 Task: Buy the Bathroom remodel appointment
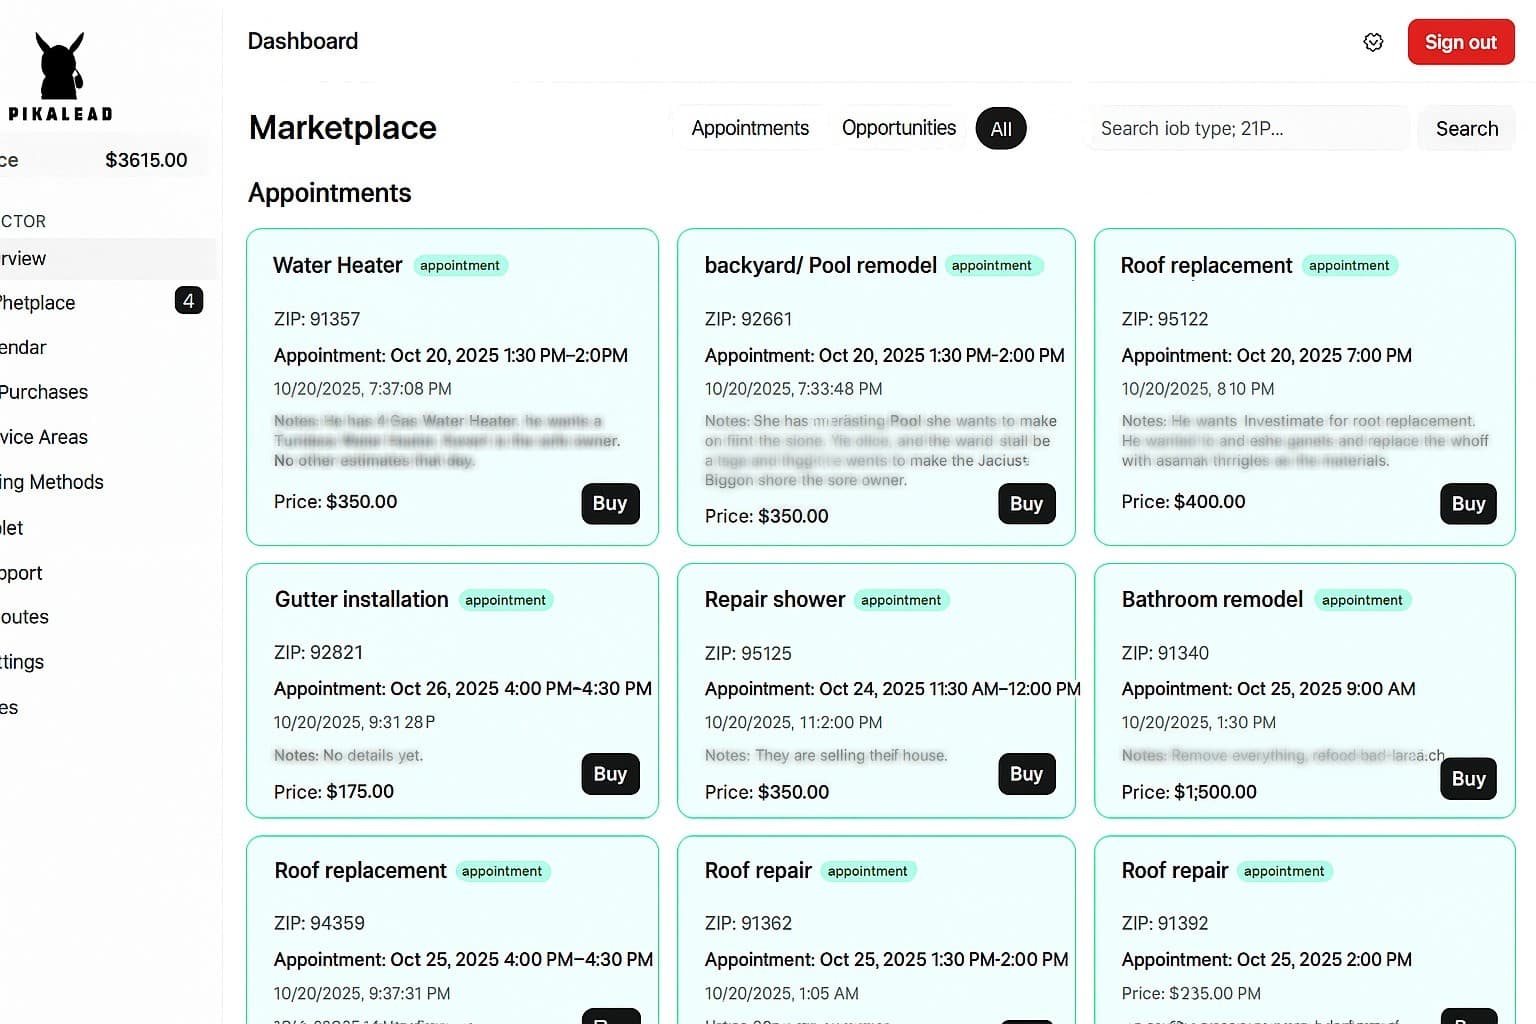click(x=1468, y=778)
